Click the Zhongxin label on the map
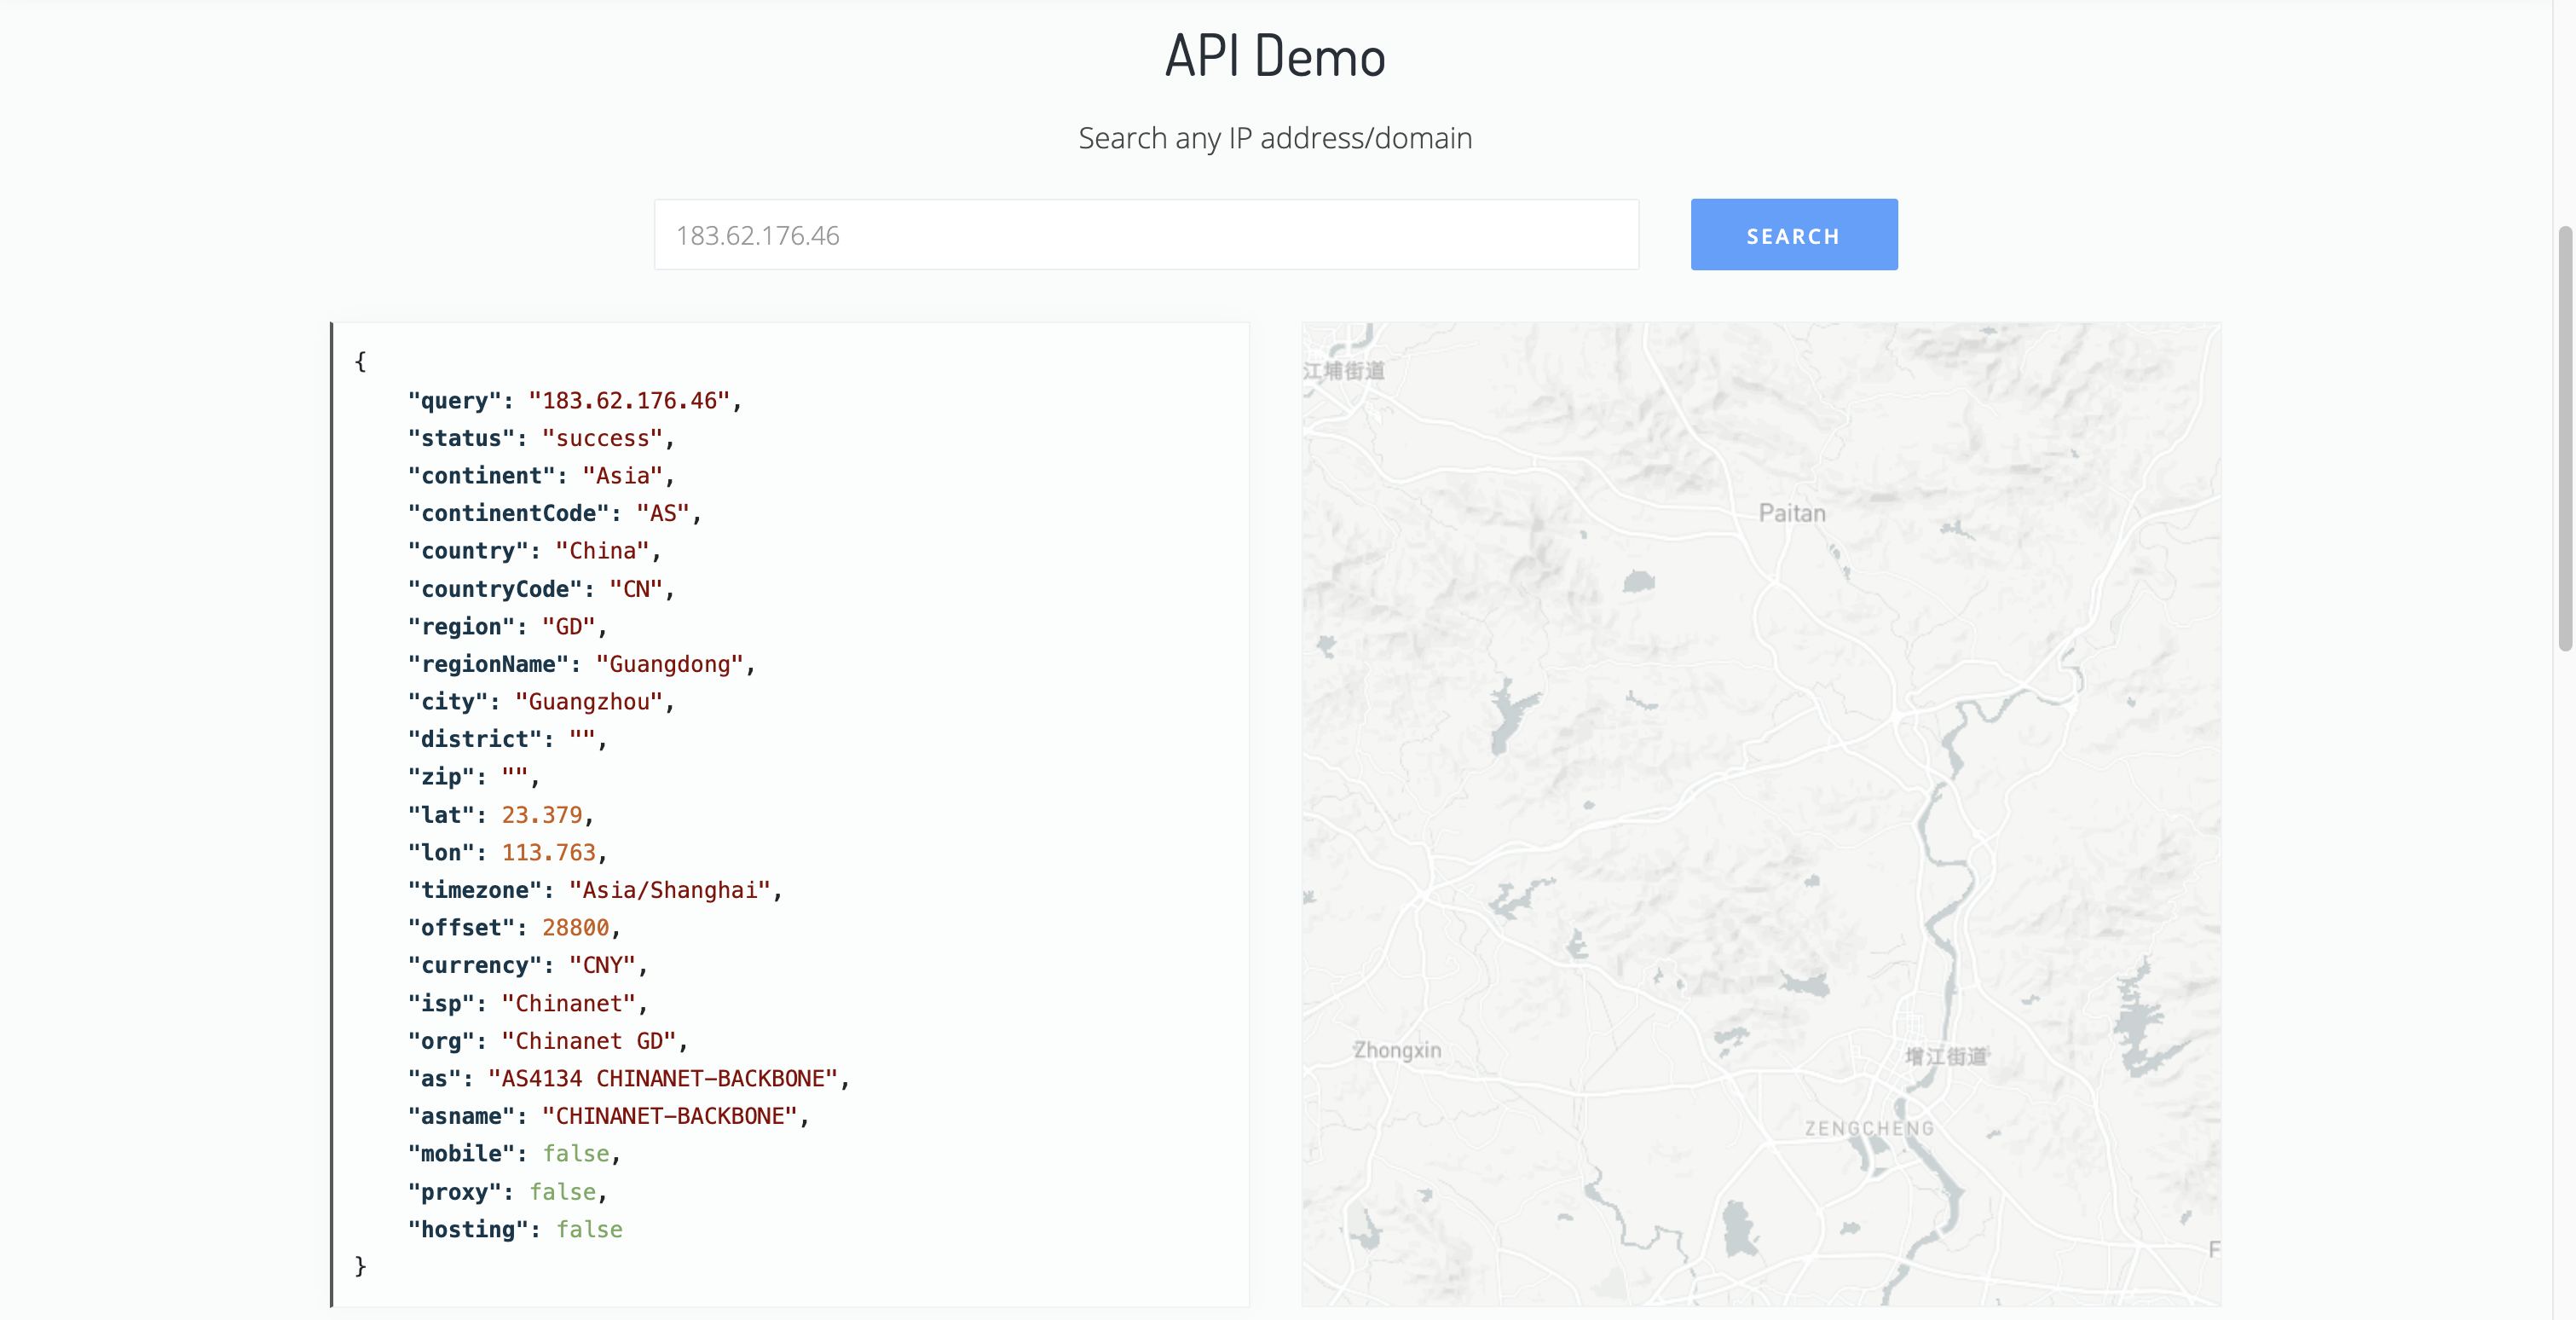This screenshot has width=2576, height=1320. [x=1396, y=1050]
